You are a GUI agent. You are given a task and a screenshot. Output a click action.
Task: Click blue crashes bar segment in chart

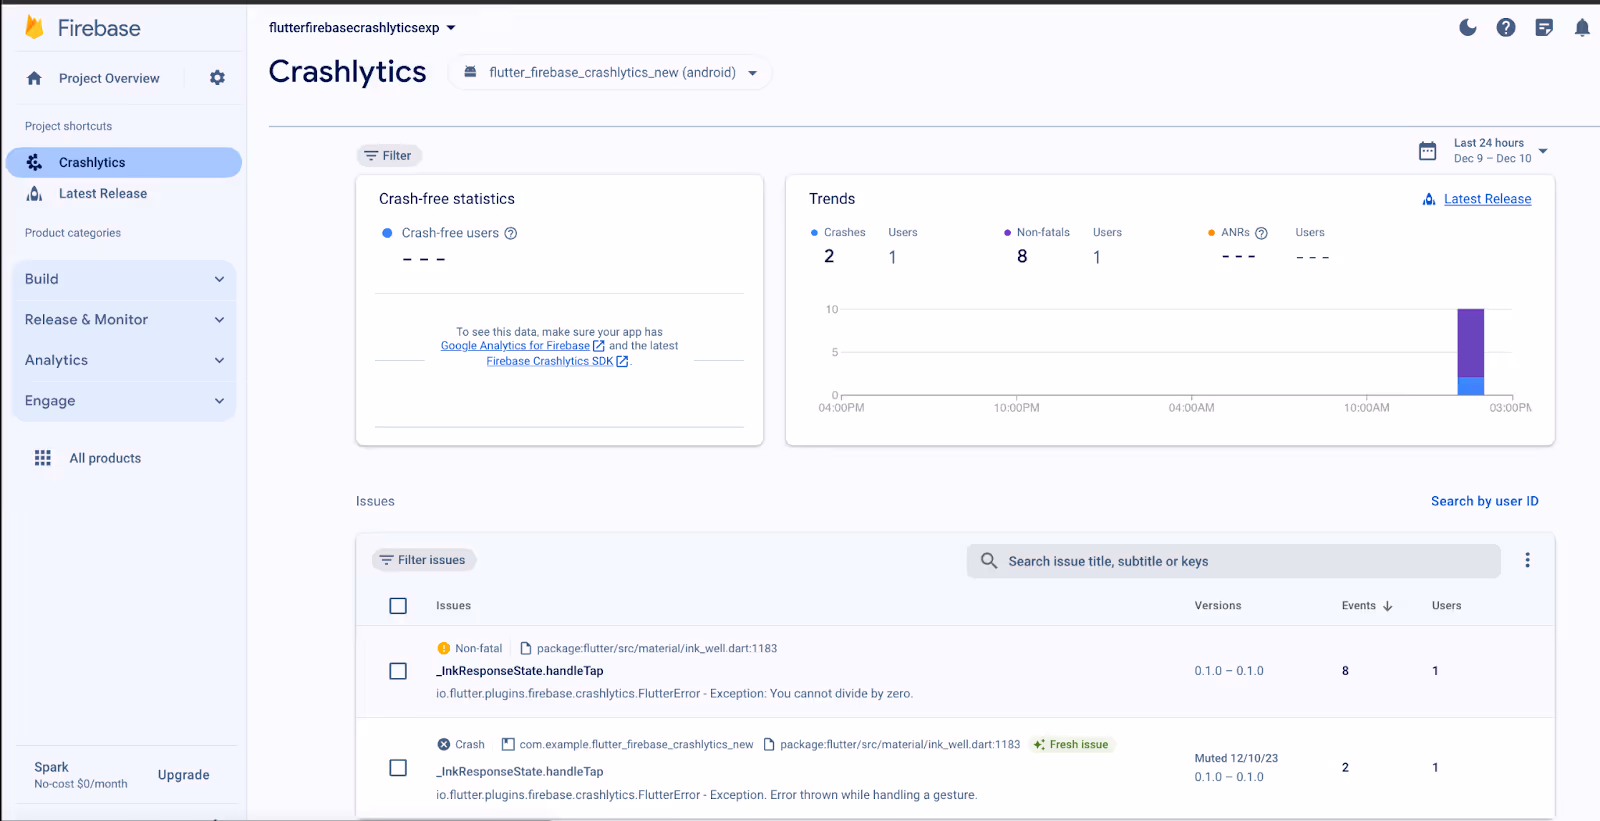(1470, 386)
